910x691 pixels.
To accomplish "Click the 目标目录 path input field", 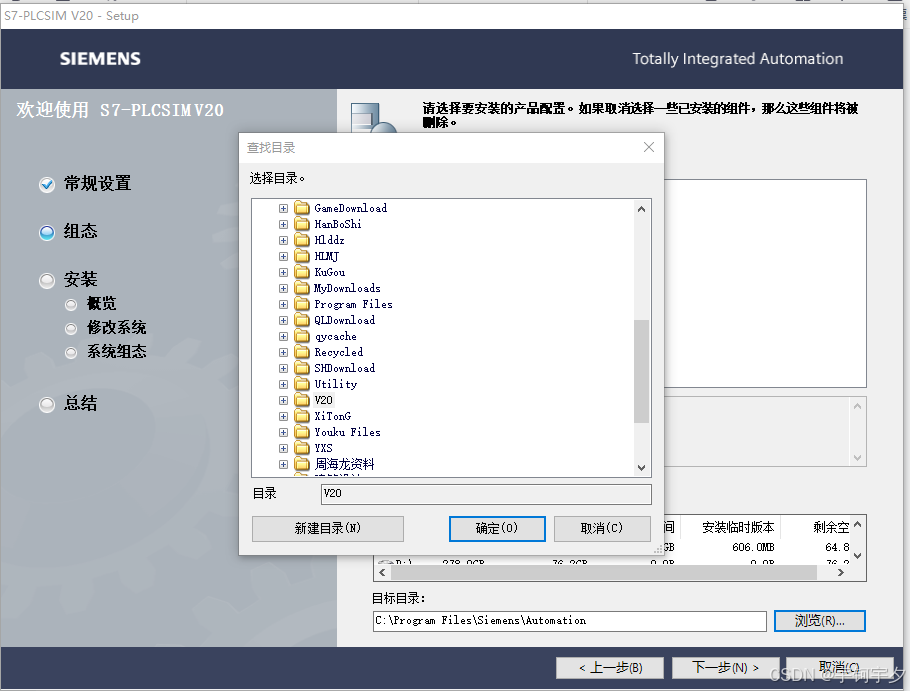I will (569, 621).
